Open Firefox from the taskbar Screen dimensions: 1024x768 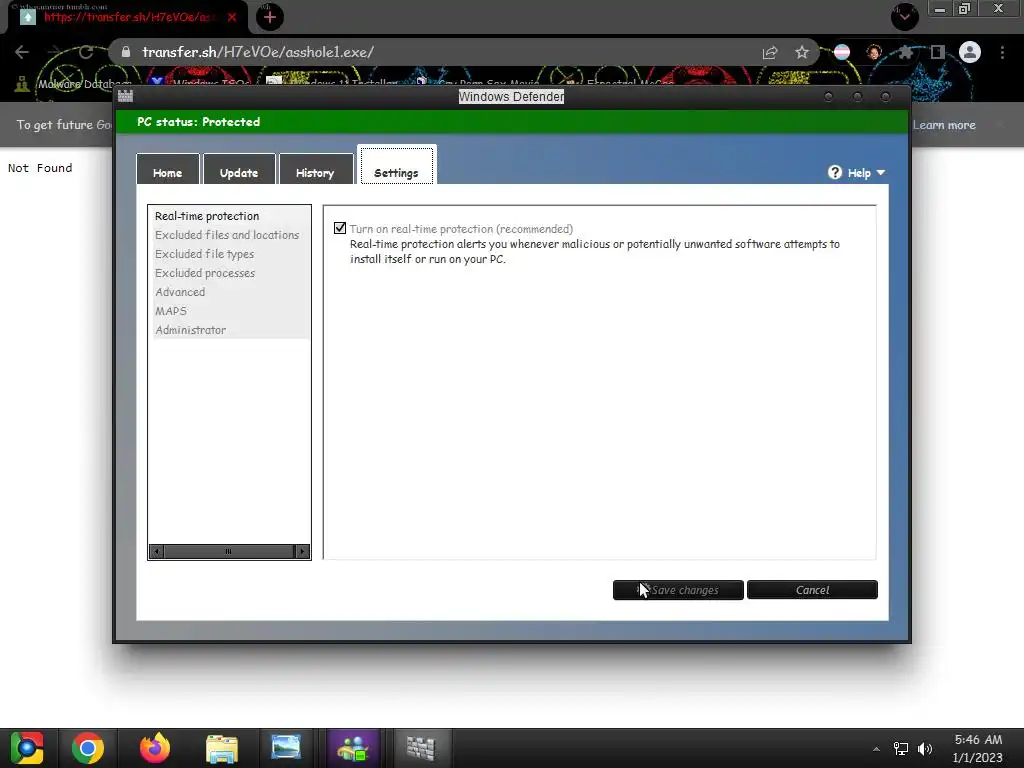click(155, 748)
